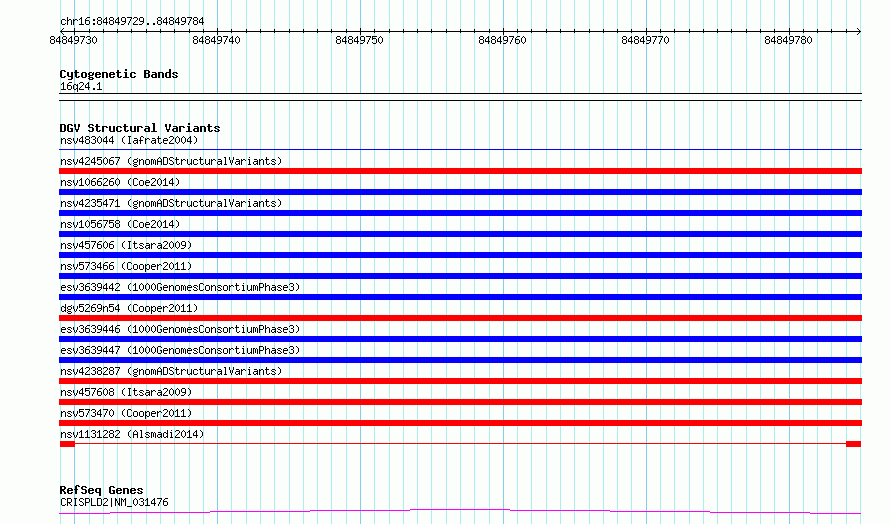890x524 pixels.
Task: Click the thin blue line of nsv483044
Action: pyautogui.click(x=460, y=150)
